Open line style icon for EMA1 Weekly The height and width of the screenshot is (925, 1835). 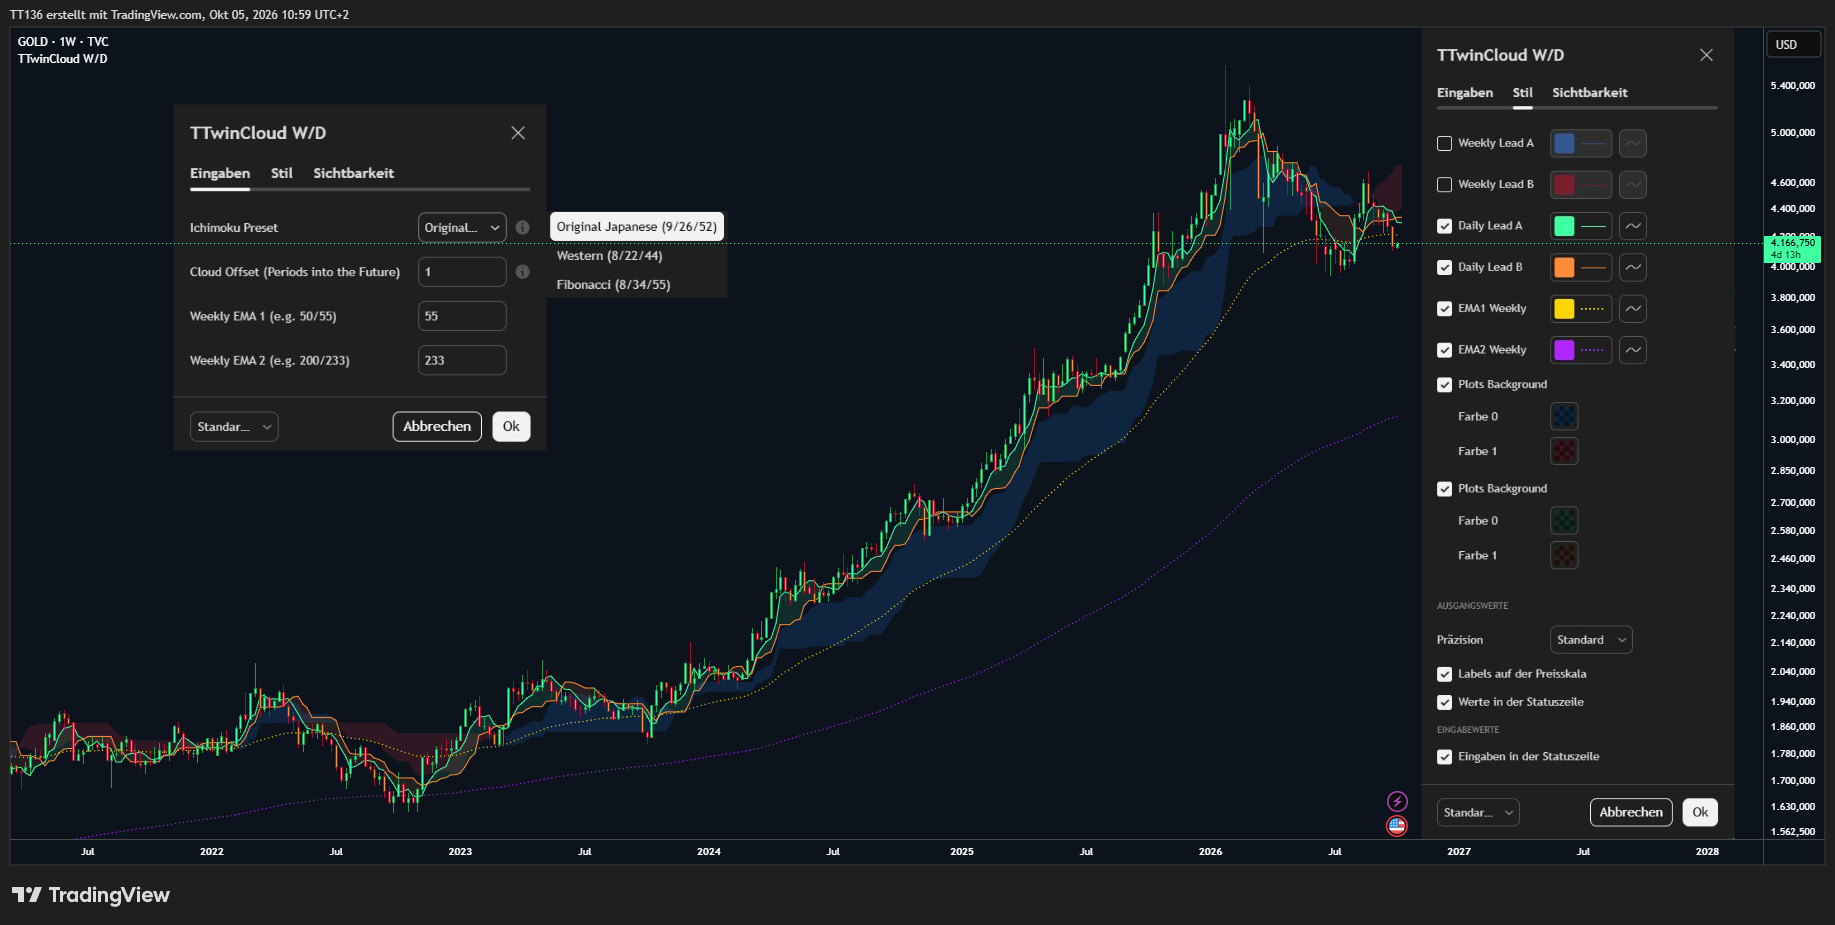[x=1632, y=309]
